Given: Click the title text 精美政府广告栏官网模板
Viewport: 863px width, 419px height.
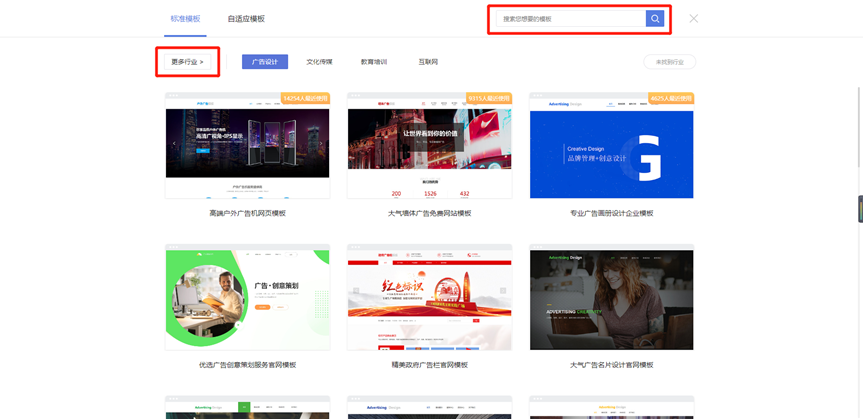Looking at the screenshot, I should click(x=429, y=364).
